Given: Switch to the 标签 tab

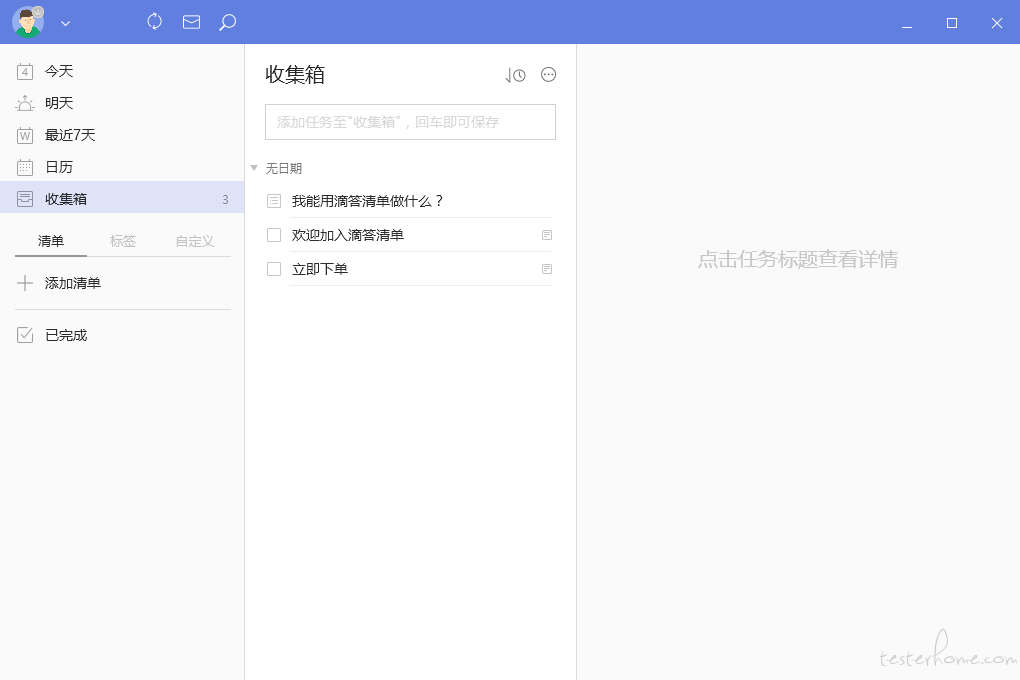Looking at the screenshot, I should (123, 241).
